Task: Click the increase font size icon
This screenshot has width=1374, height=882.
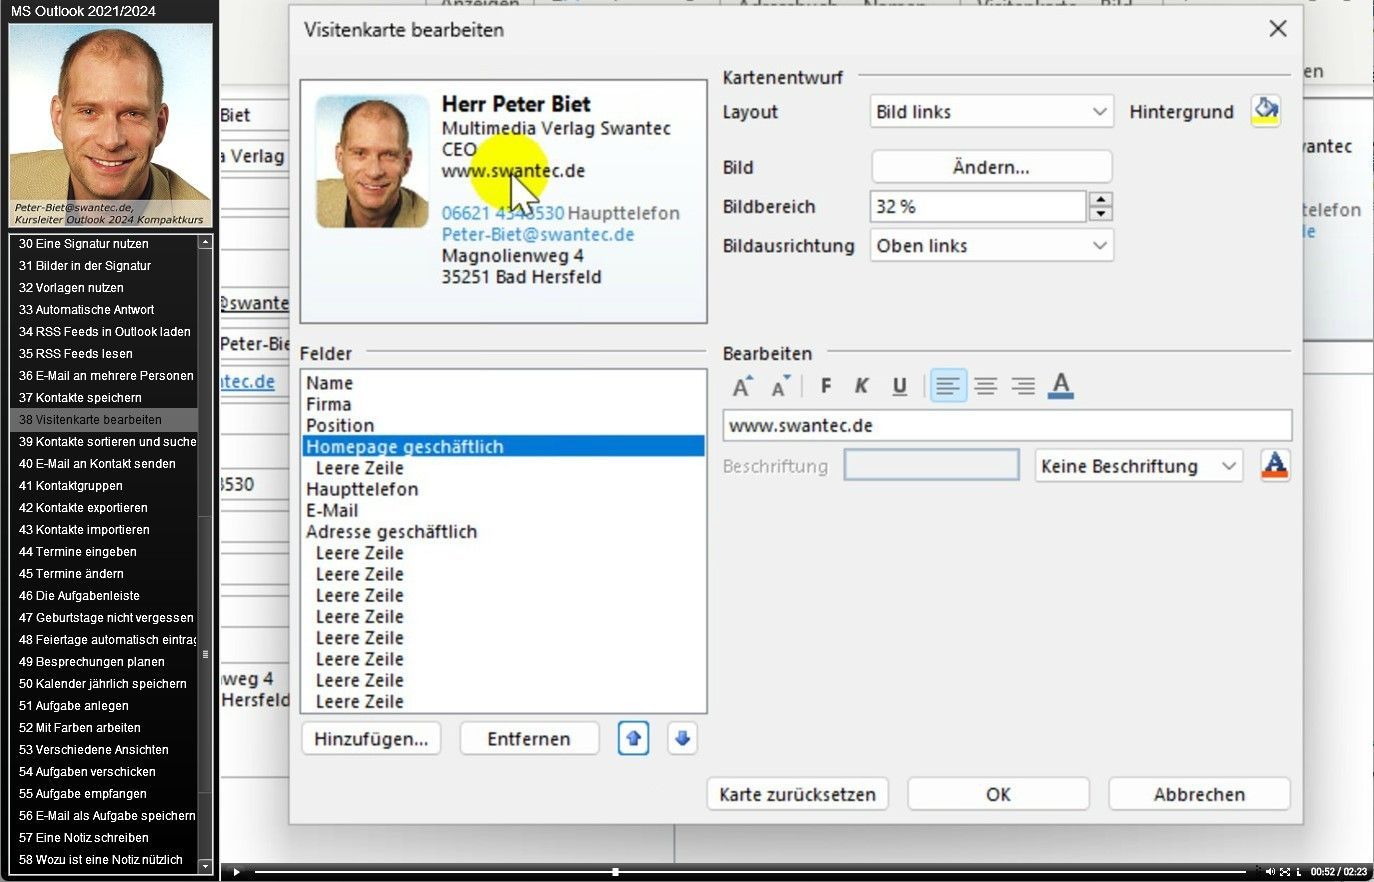Action: (742, 386)
